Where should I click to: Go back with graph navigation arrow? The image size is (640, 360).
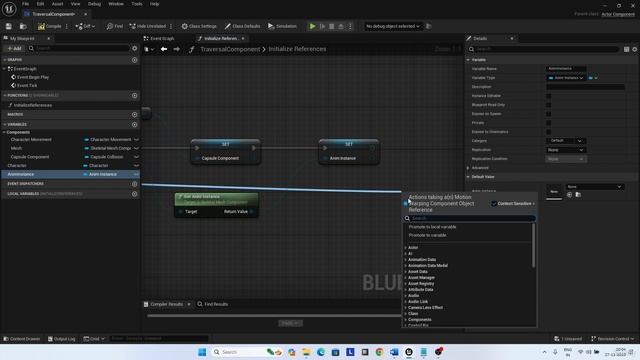164,49
